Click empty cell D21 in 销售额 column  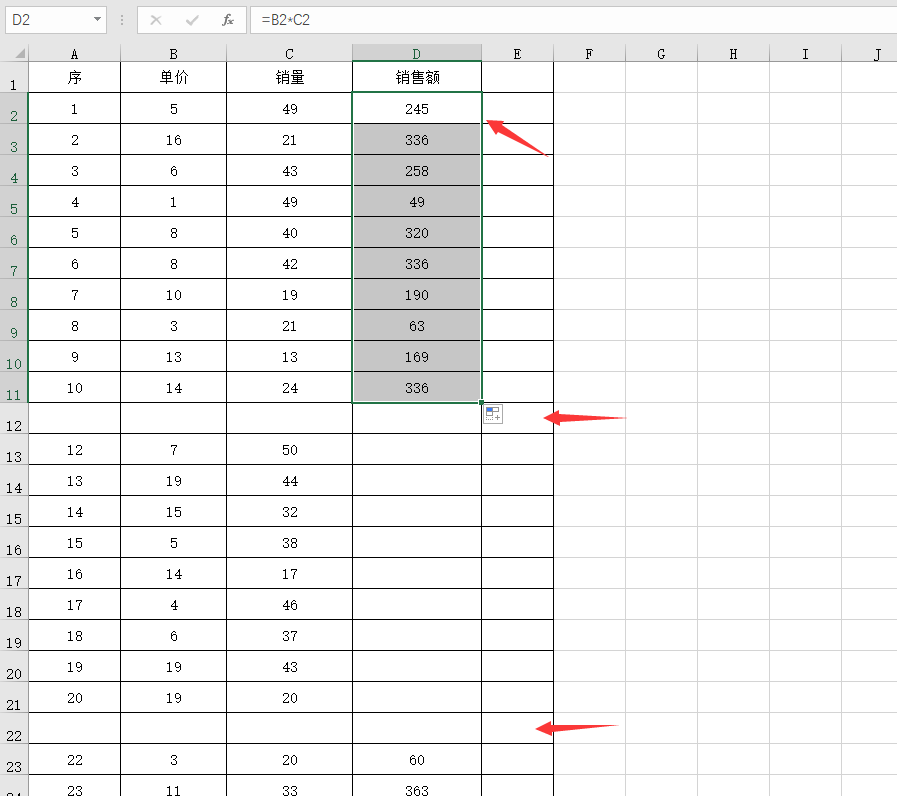click(x=417, y=698)
